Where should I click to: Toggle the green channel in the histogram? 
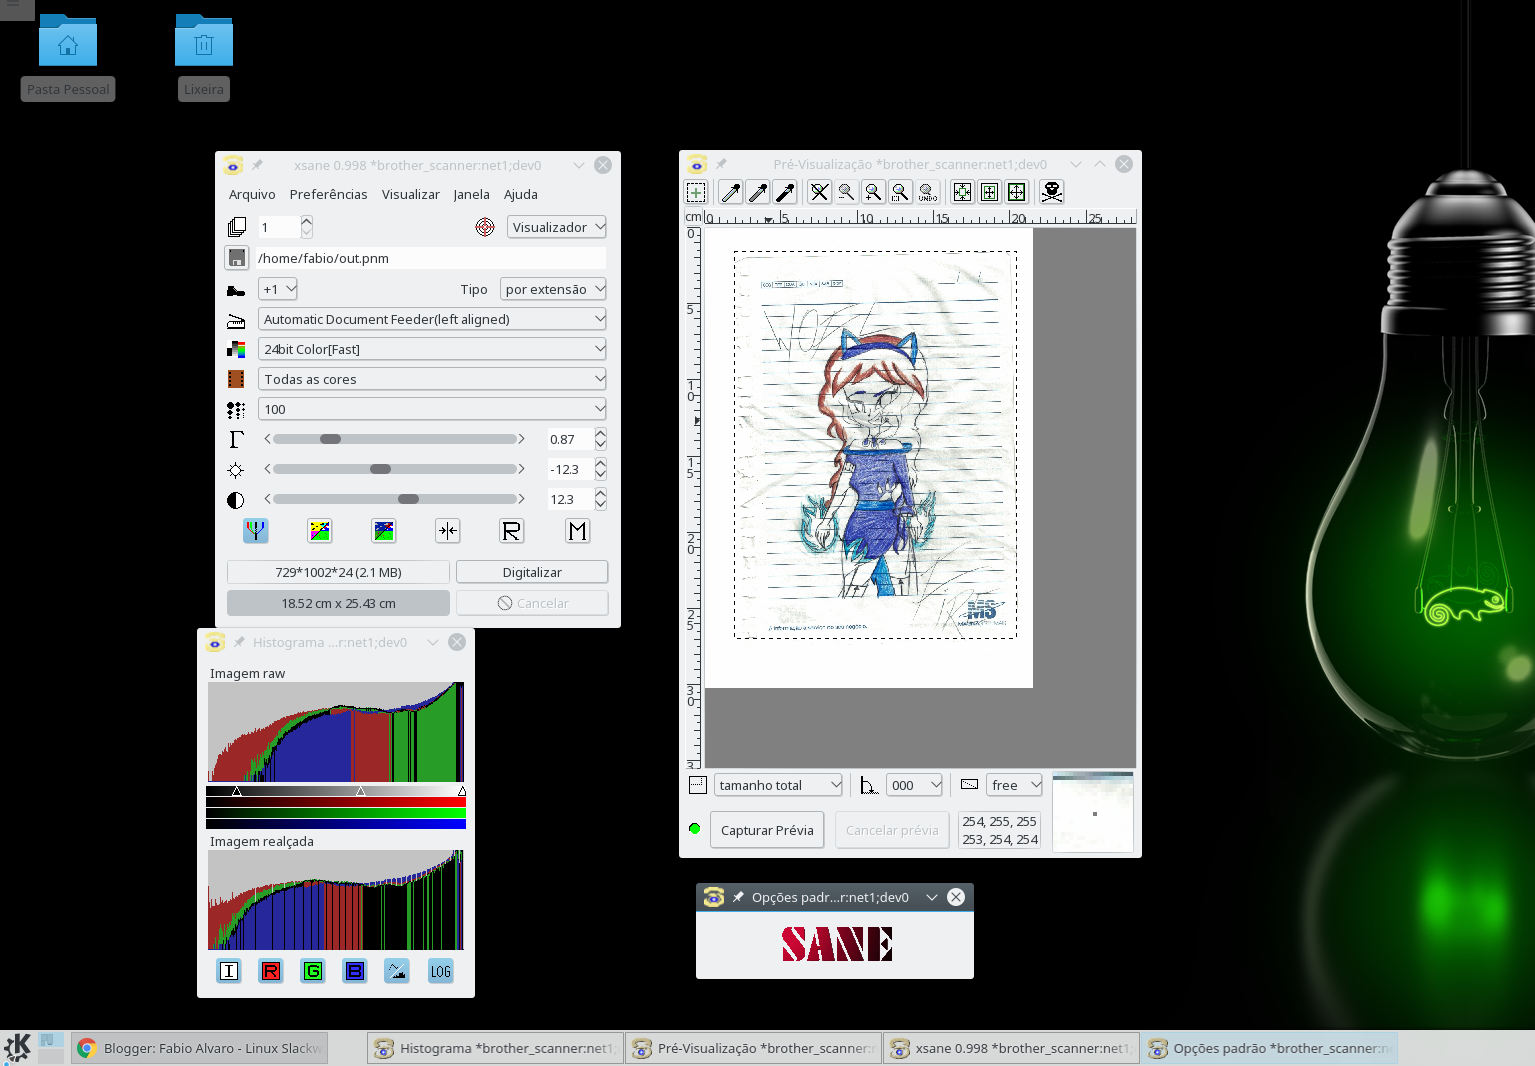(312, 970)
